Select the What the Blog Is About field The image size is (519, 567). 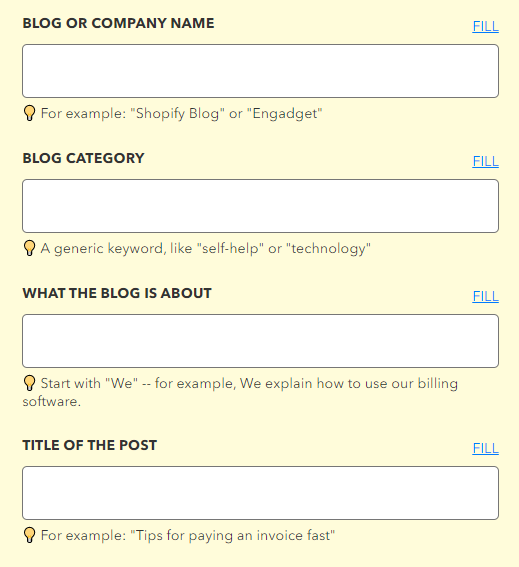[x=260, y=341]
